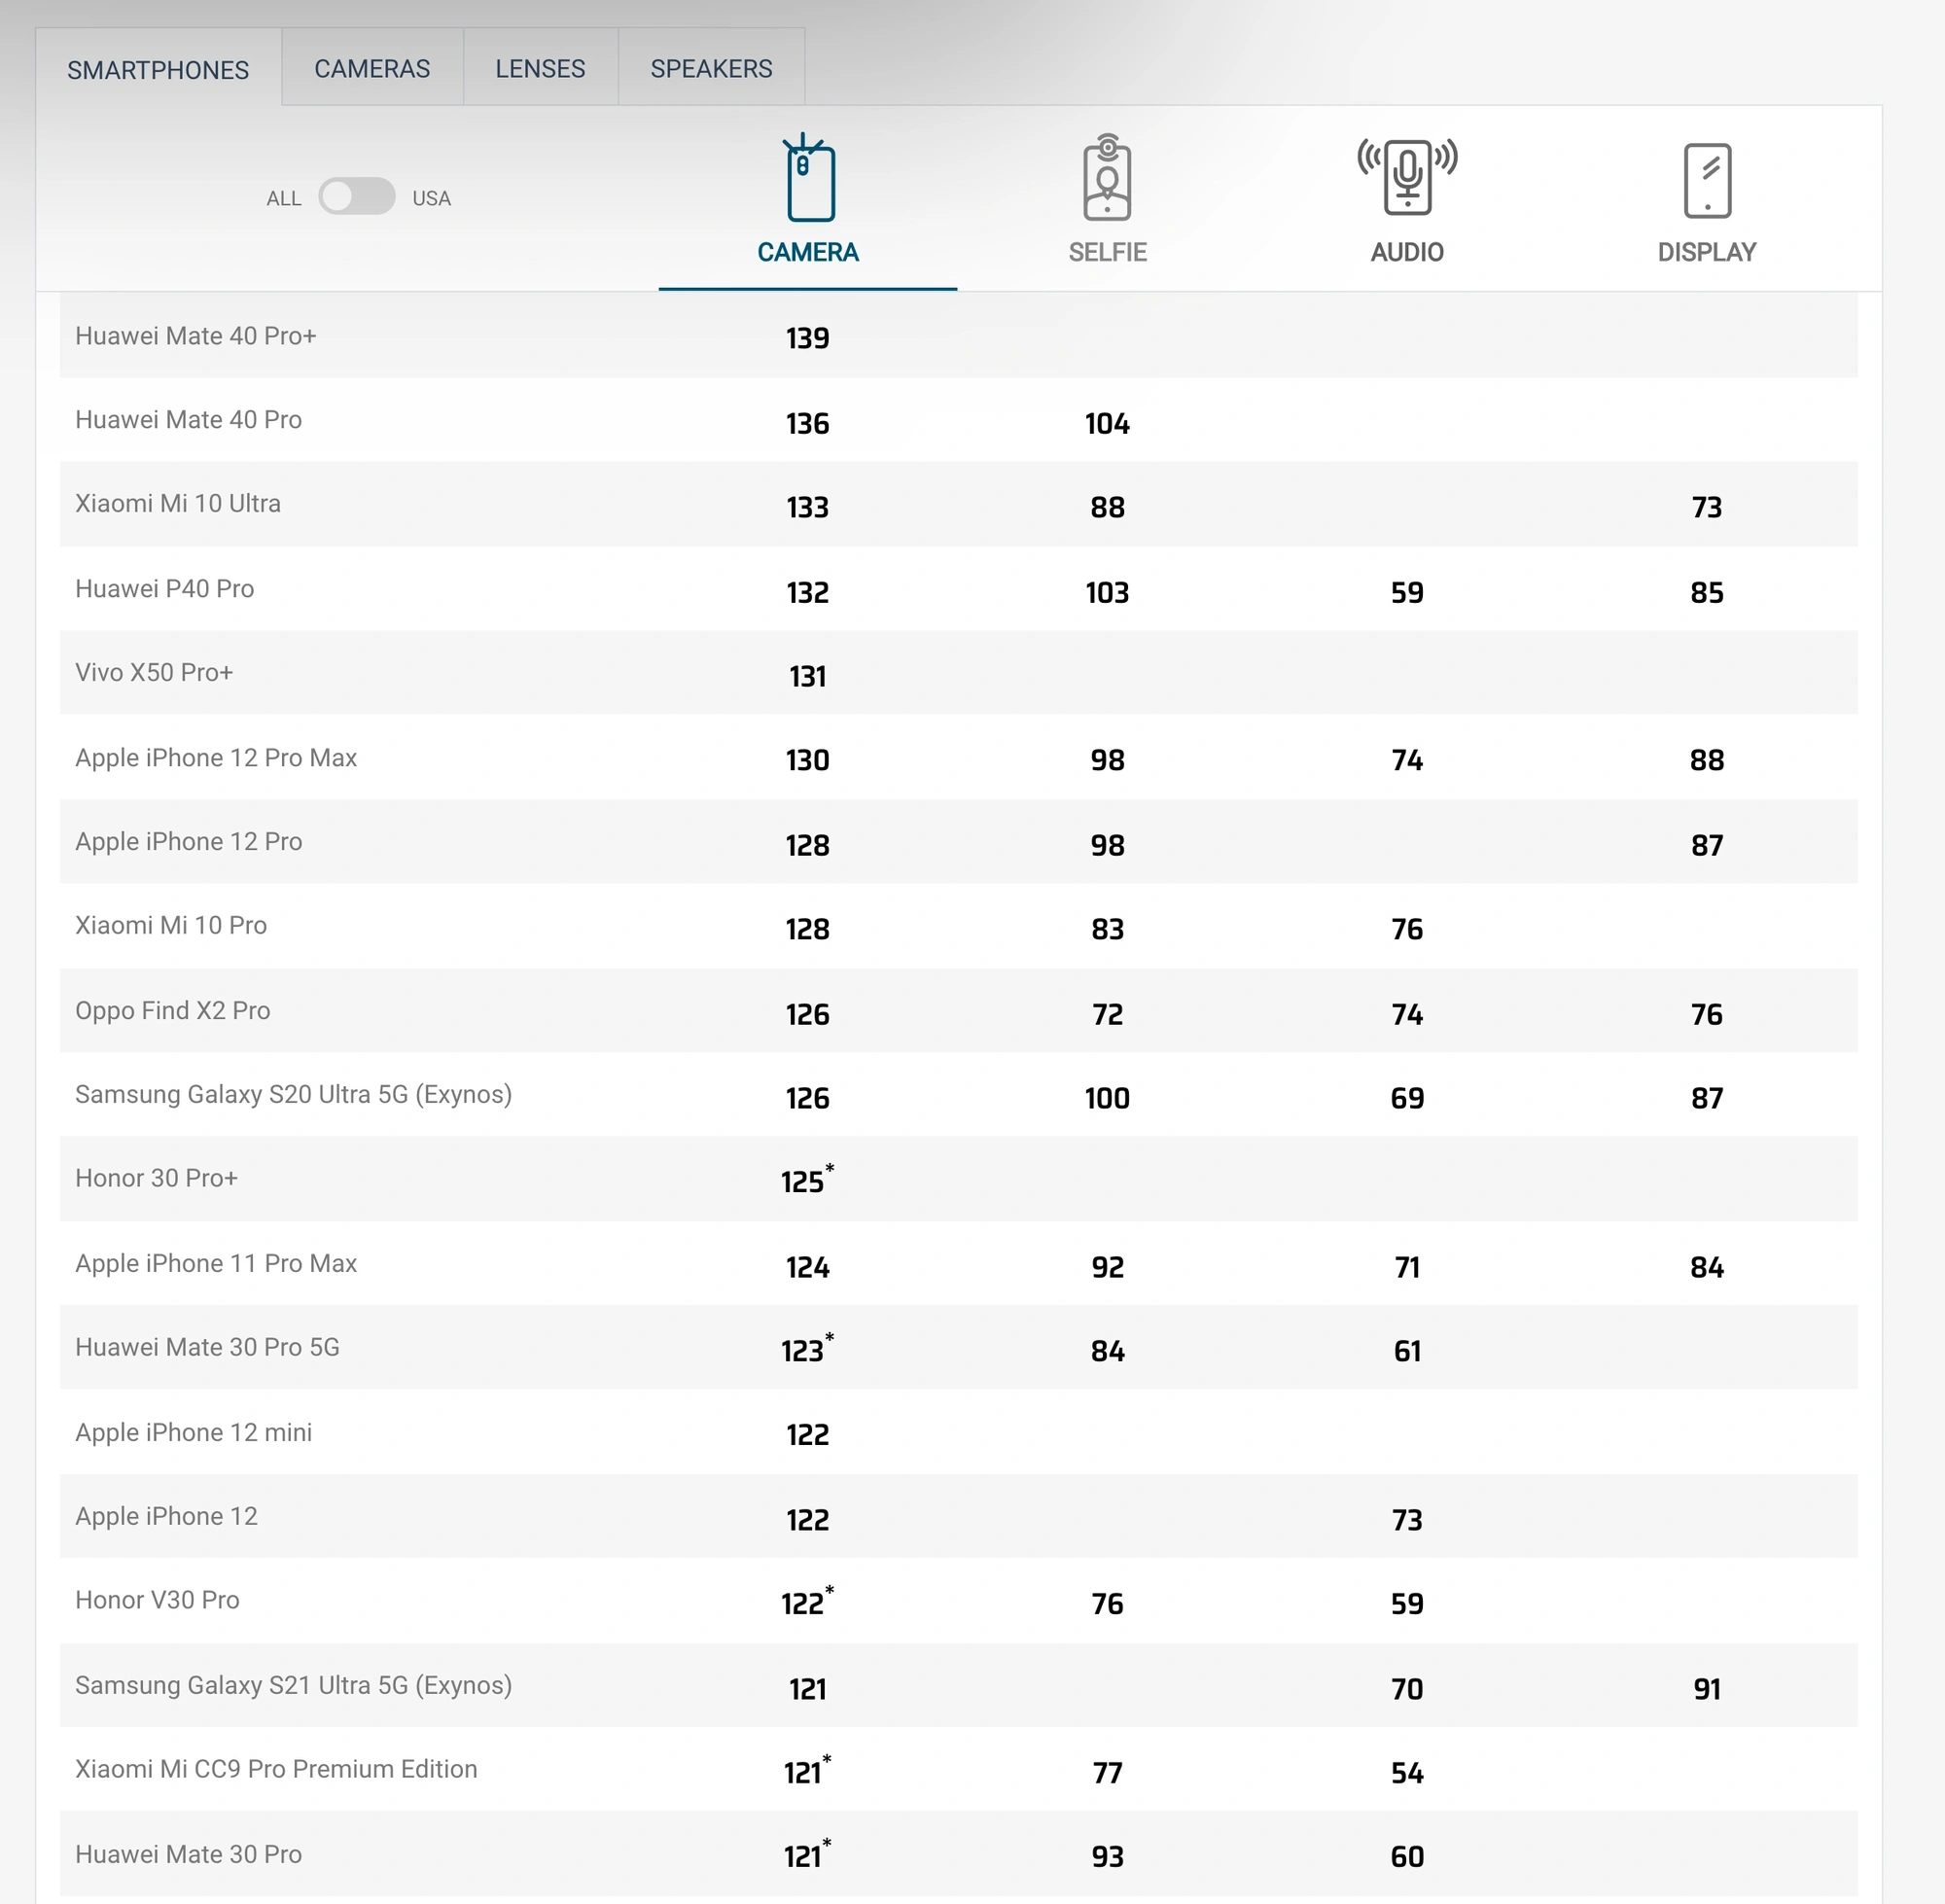
Task: Click camera score 131 for Vivo X50 Pro+
Action: [808, 677]
